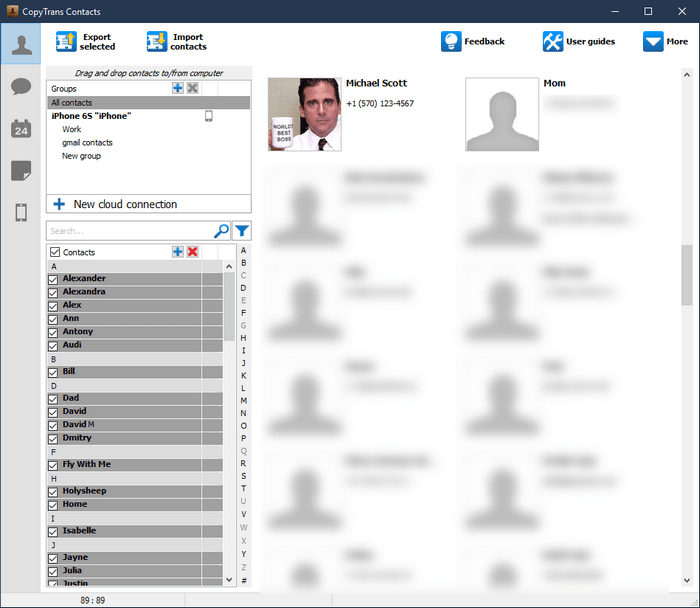The height and width of the screenshot is (608, 700).
Task: Add a new contact with plus icon
Action: click(178, 252)
